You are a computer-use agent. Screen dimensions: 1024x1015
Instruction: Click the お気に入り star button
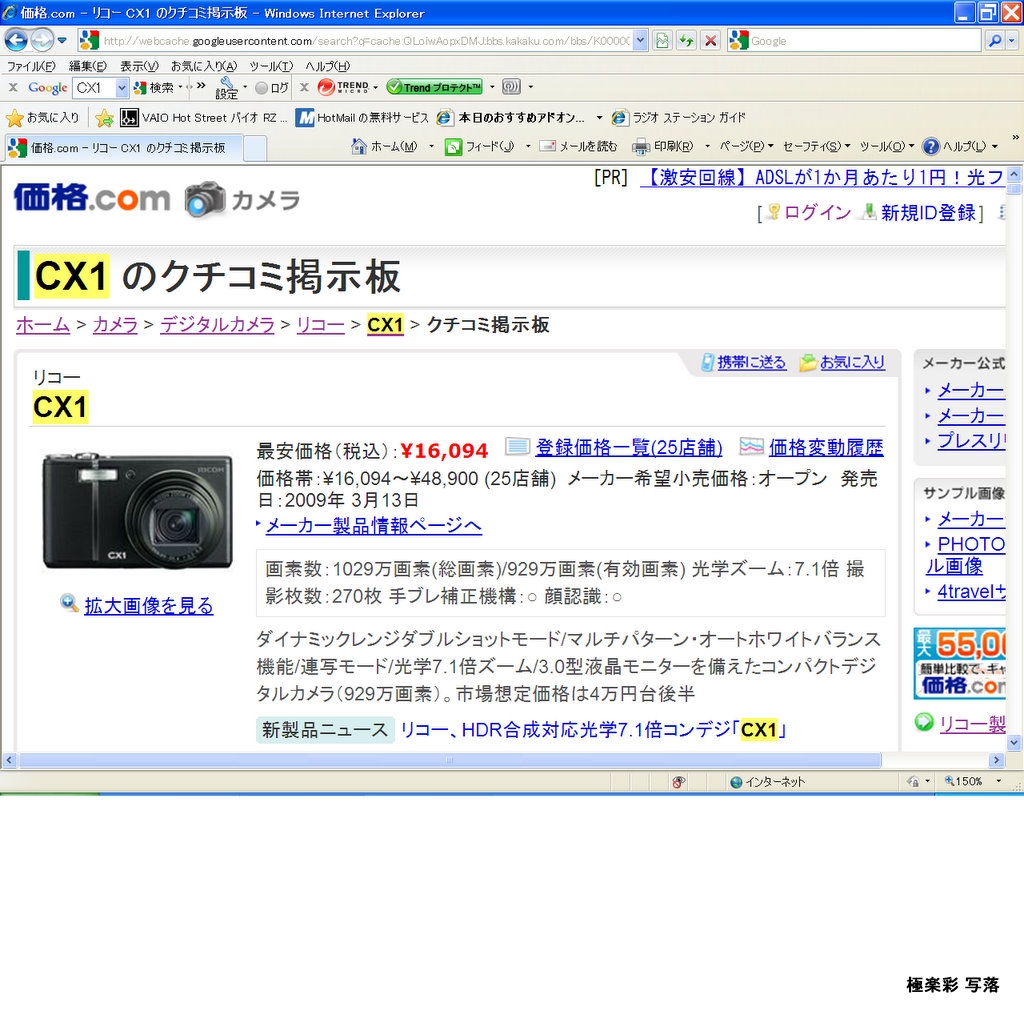point(42,118)
